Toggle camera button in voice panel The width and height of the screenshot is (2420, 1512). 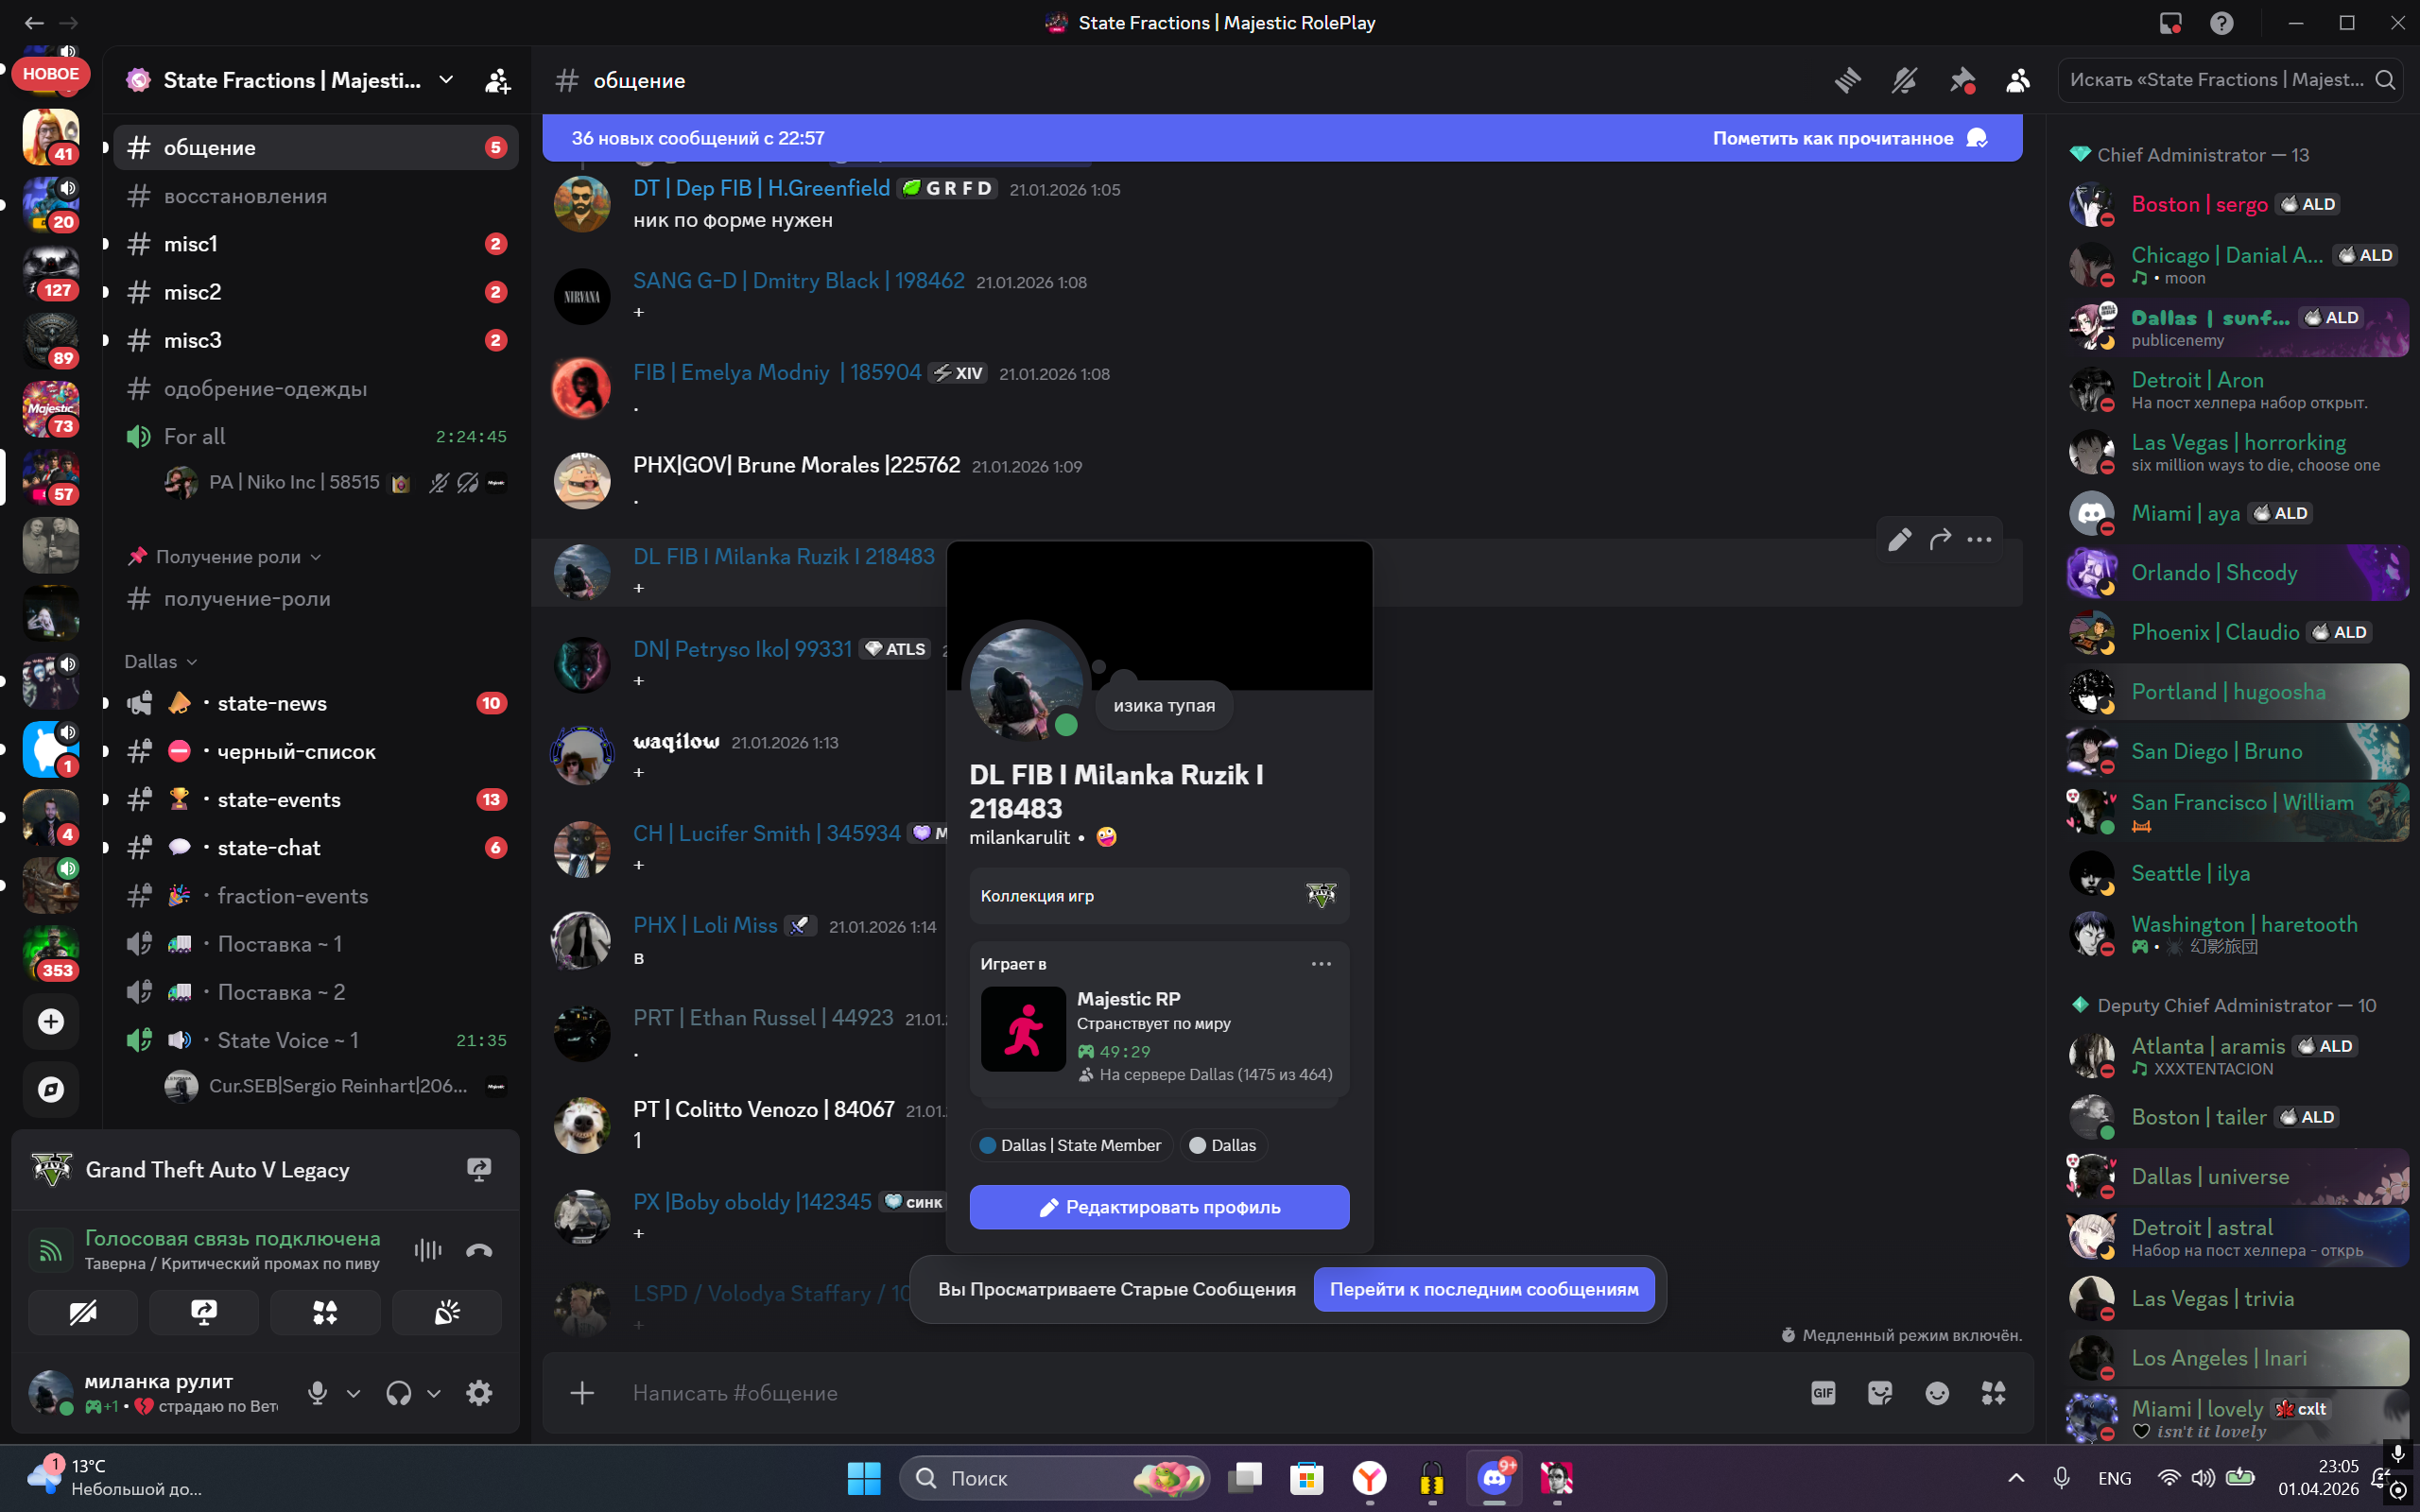tap(83, 1312)
